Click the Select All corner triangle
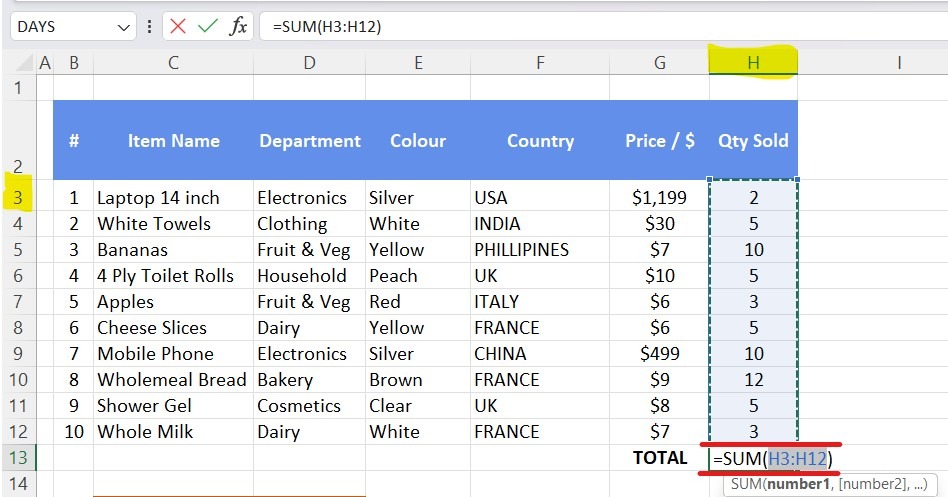The width and height of the screenshot is (948, 497). point(18,63)
